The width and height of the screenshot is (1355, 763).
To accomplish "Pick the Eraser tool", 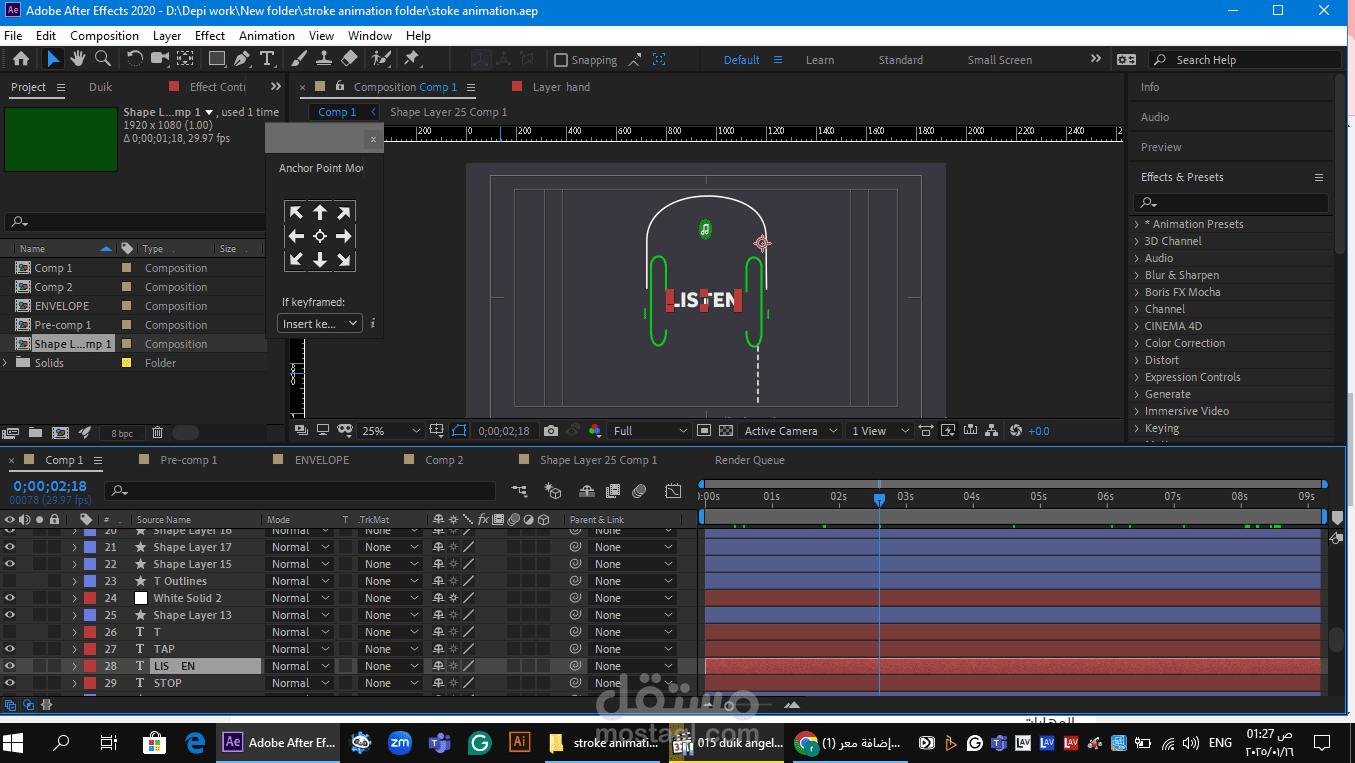I will pyautogui.click(x=350, y=59).
